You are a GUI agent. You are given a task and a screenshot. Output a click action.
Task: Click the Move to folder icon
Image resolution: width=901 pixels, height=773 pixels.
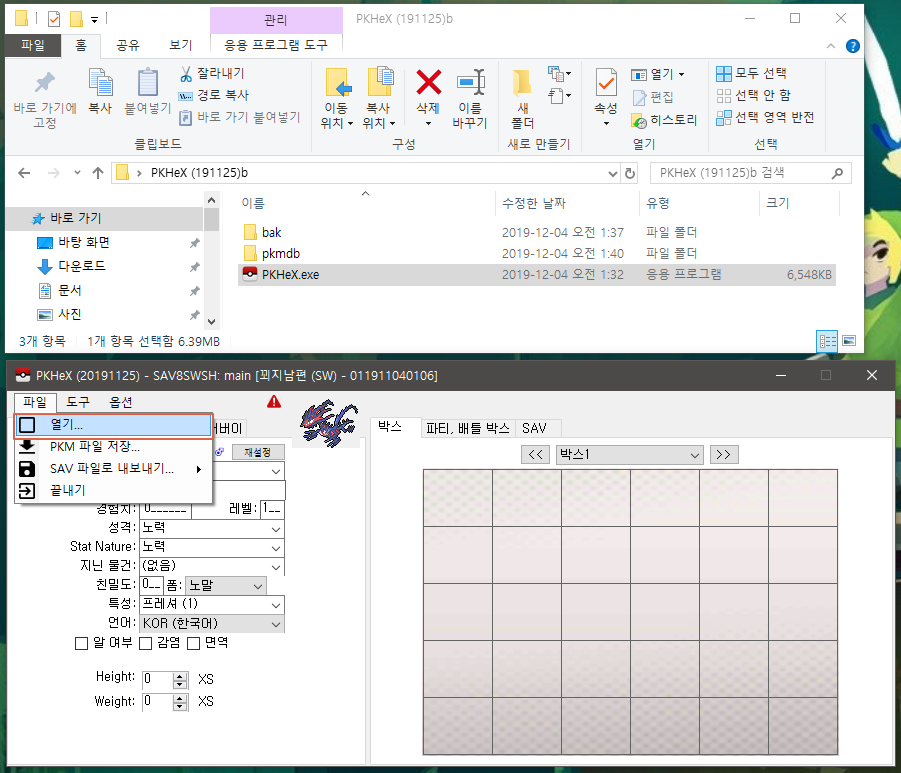(x=337, y=82)
